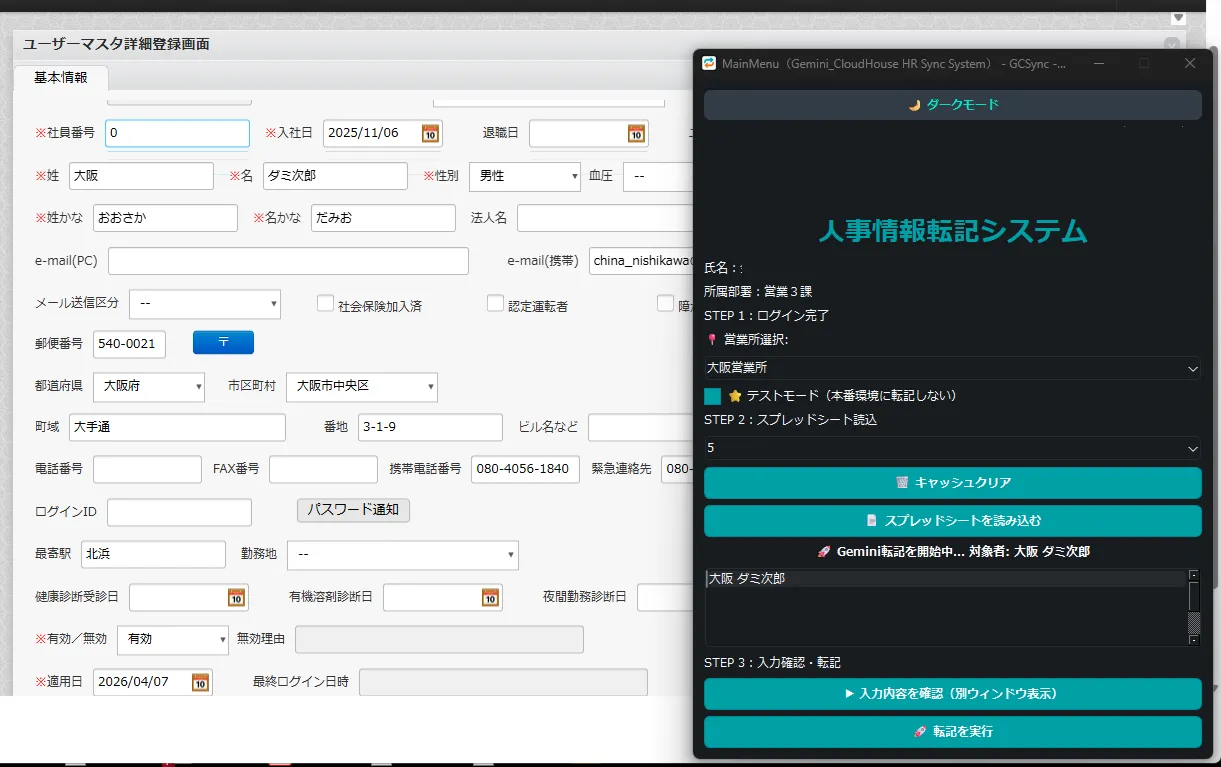Check 認定運転者 checkbox
Image resolution: width=1221 pixels, height=767 pixels.
(x=495, y=303)
